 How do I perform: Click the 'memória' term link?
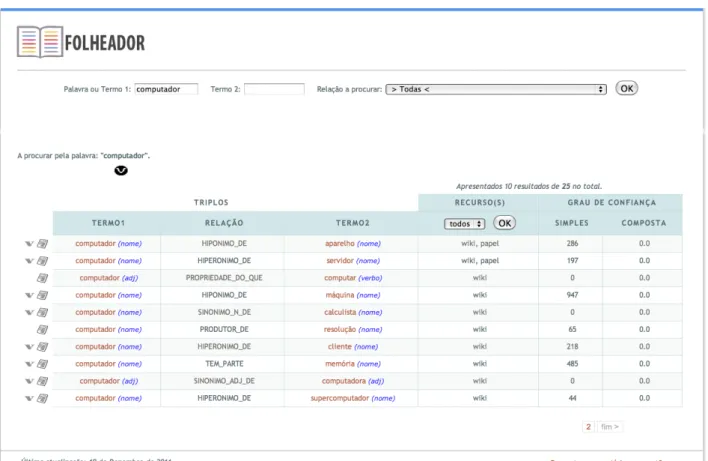pos(340,363)
